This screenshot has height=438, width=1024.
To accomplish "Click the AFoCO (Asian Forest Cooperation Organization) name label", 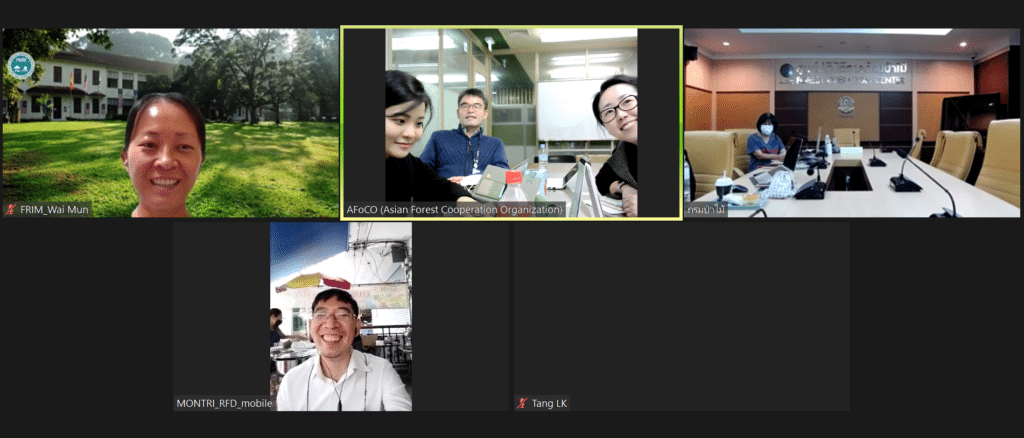I will (454, 210).
